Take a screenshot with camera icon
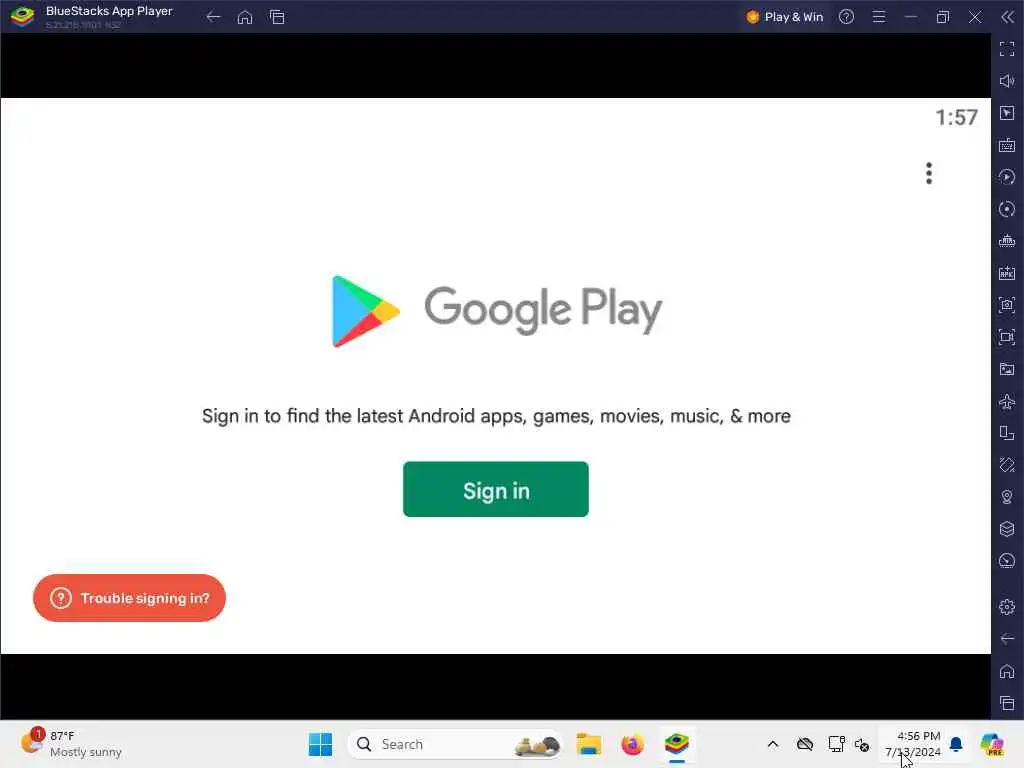Viewport: 1024px width, 768px height. (x=1007, y=305)
